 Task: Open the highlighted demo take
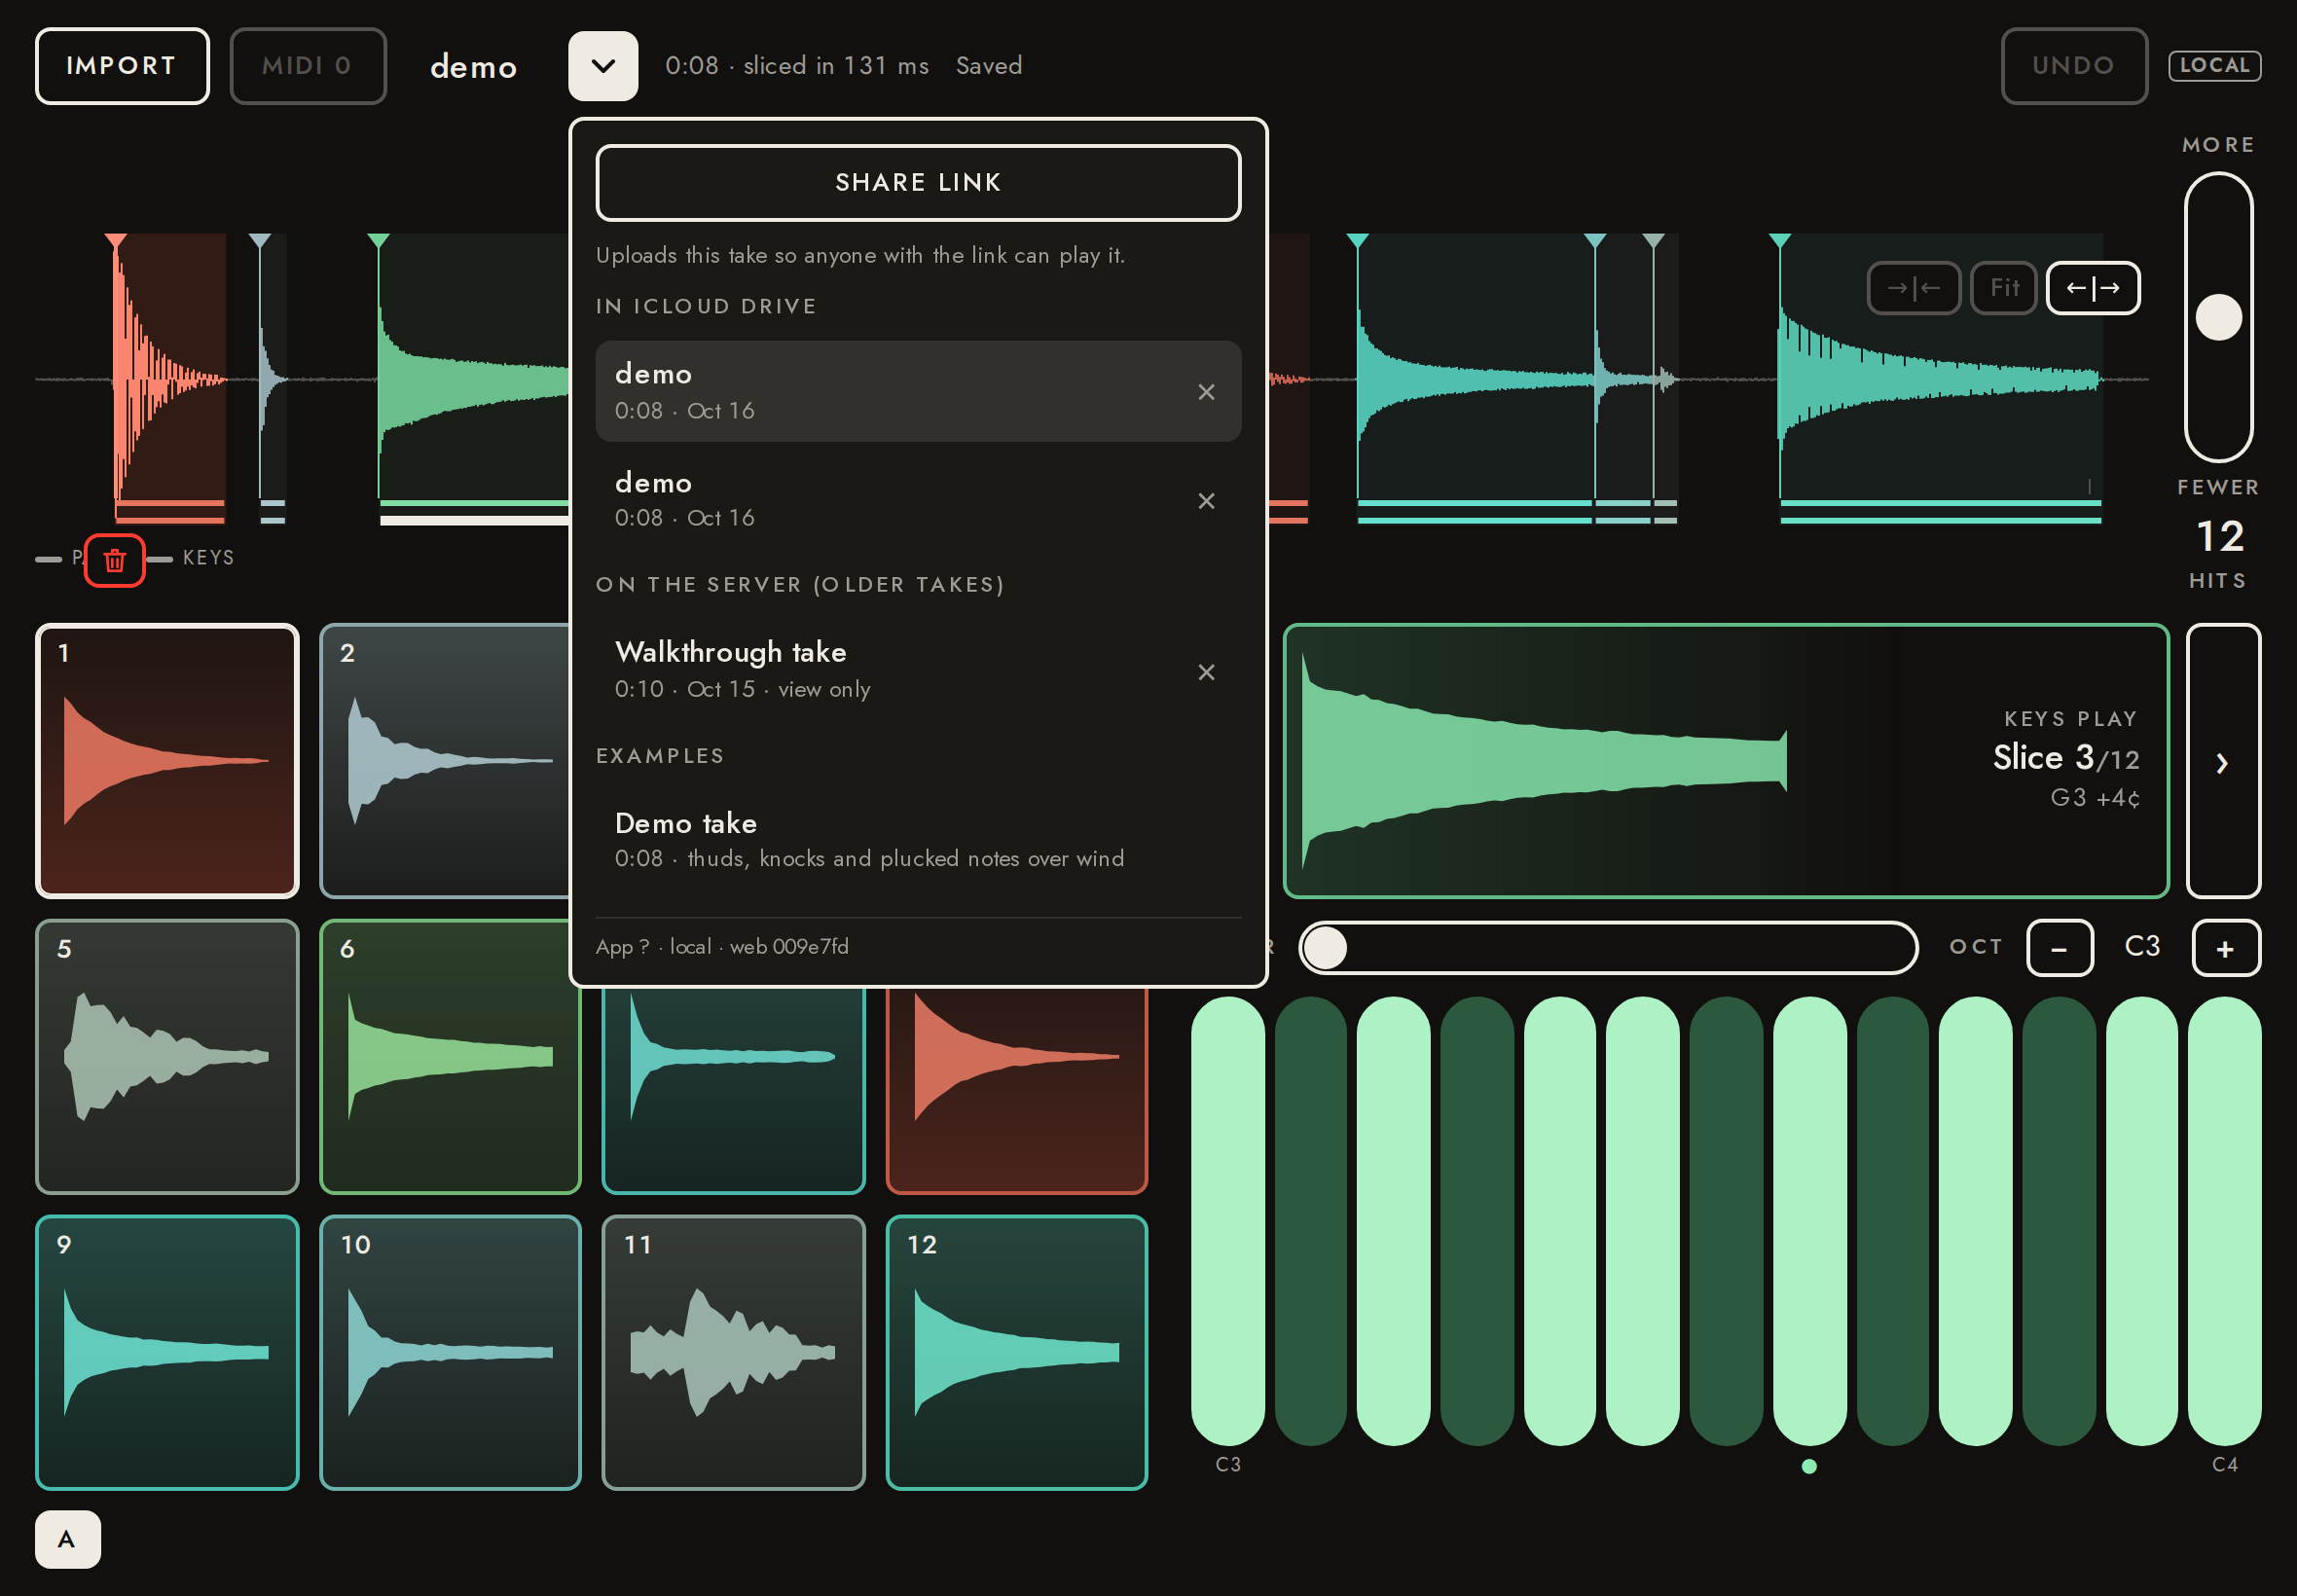(x=918, y=391)
